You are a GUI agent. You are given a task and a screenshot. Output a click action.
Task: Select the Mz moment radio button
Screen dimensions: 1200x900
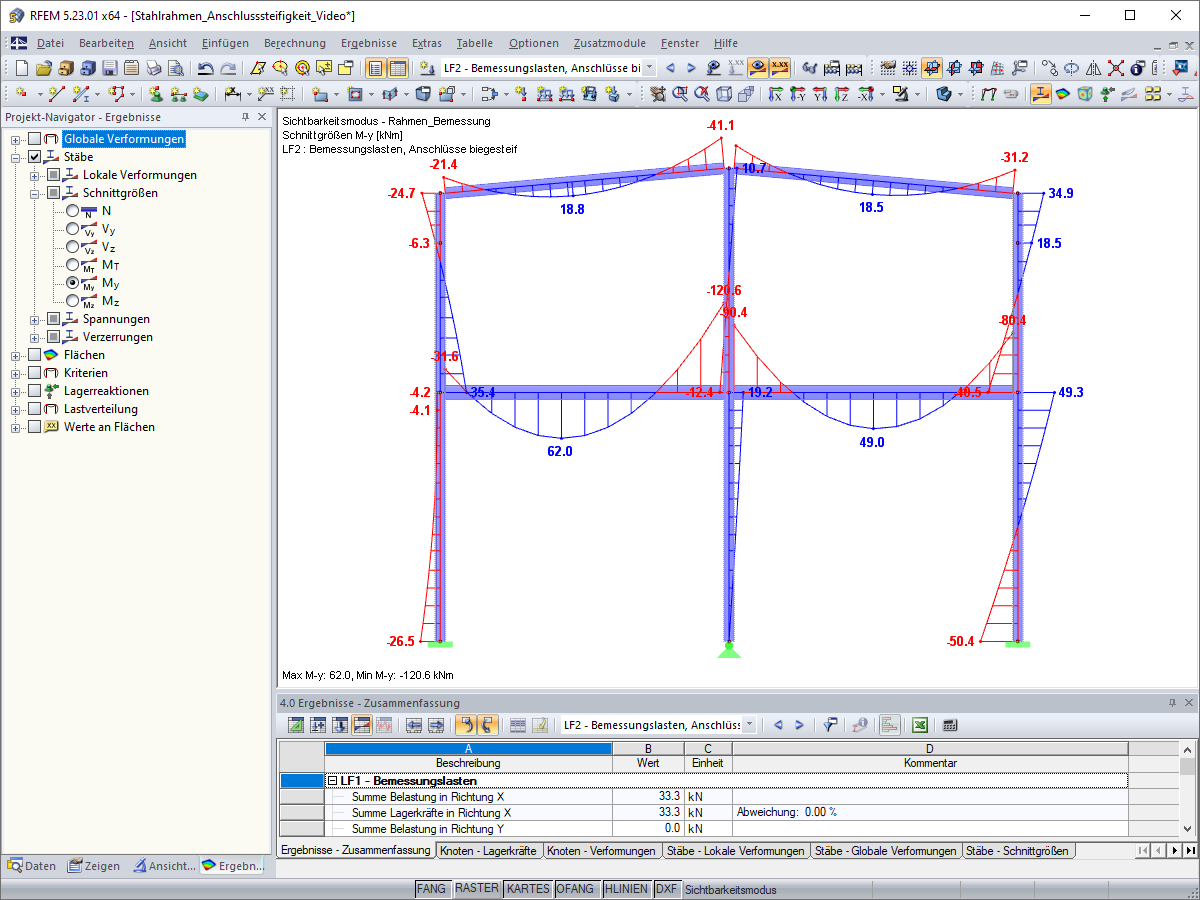pyautogui.click(x=72, y=301)
